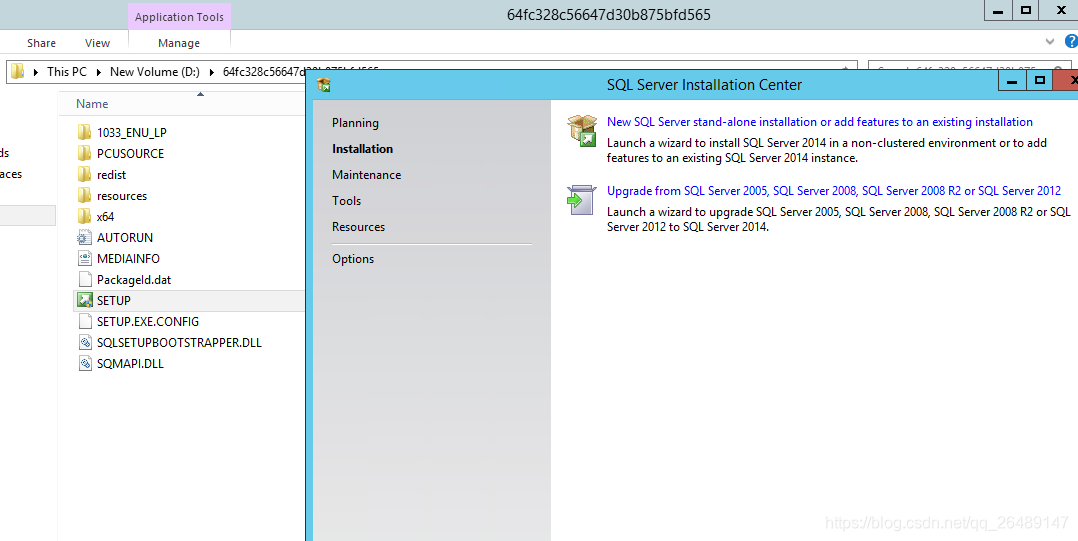Open Explorer help question mark icon
Image resolution: width=1078 pixels, height=541 pixels.
(1071, 42)
